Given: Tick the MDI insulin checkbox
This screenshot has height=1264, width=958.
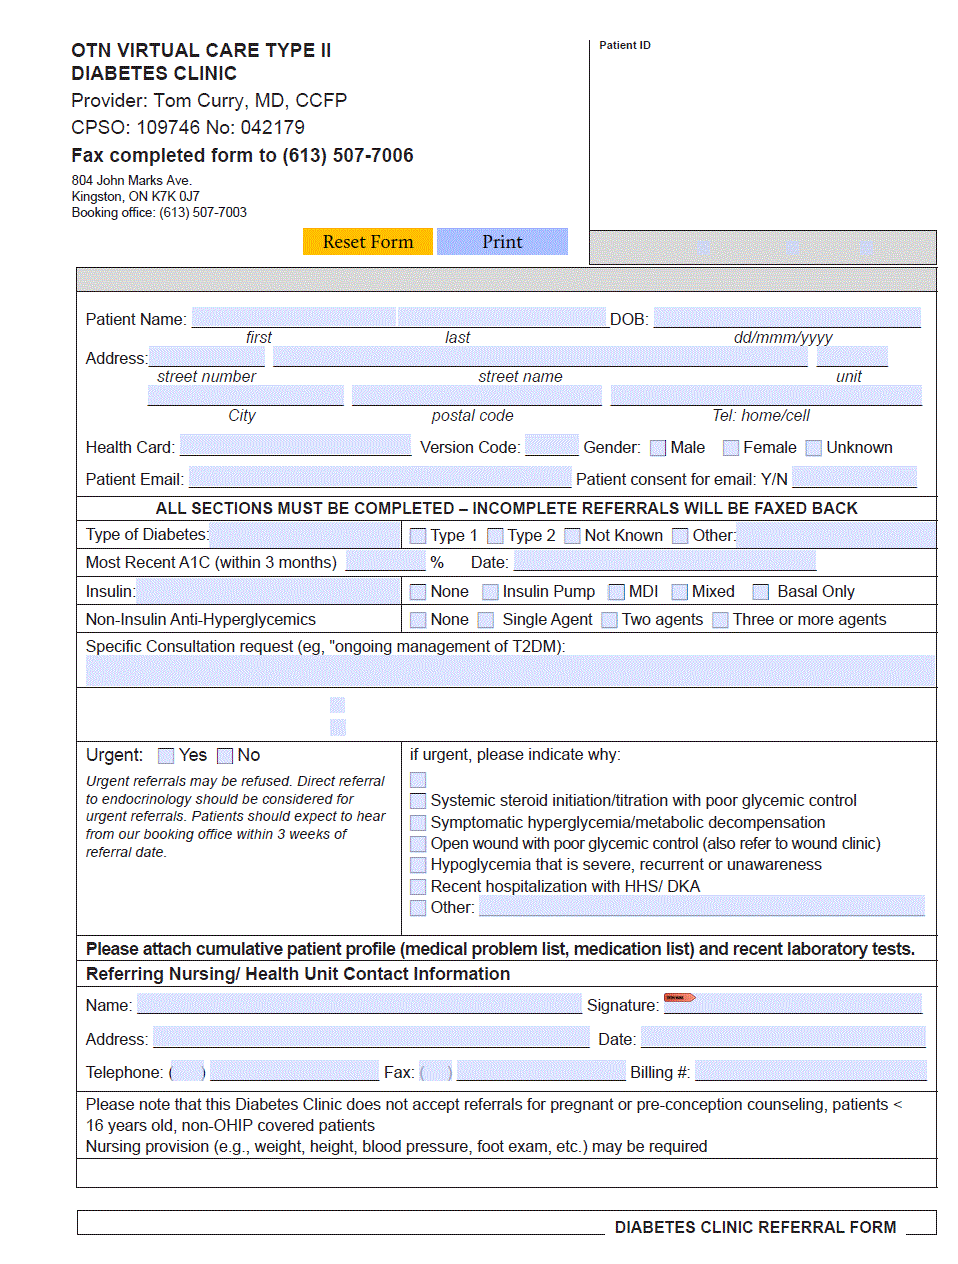Looking at the screenshot, I should [616, 592].
